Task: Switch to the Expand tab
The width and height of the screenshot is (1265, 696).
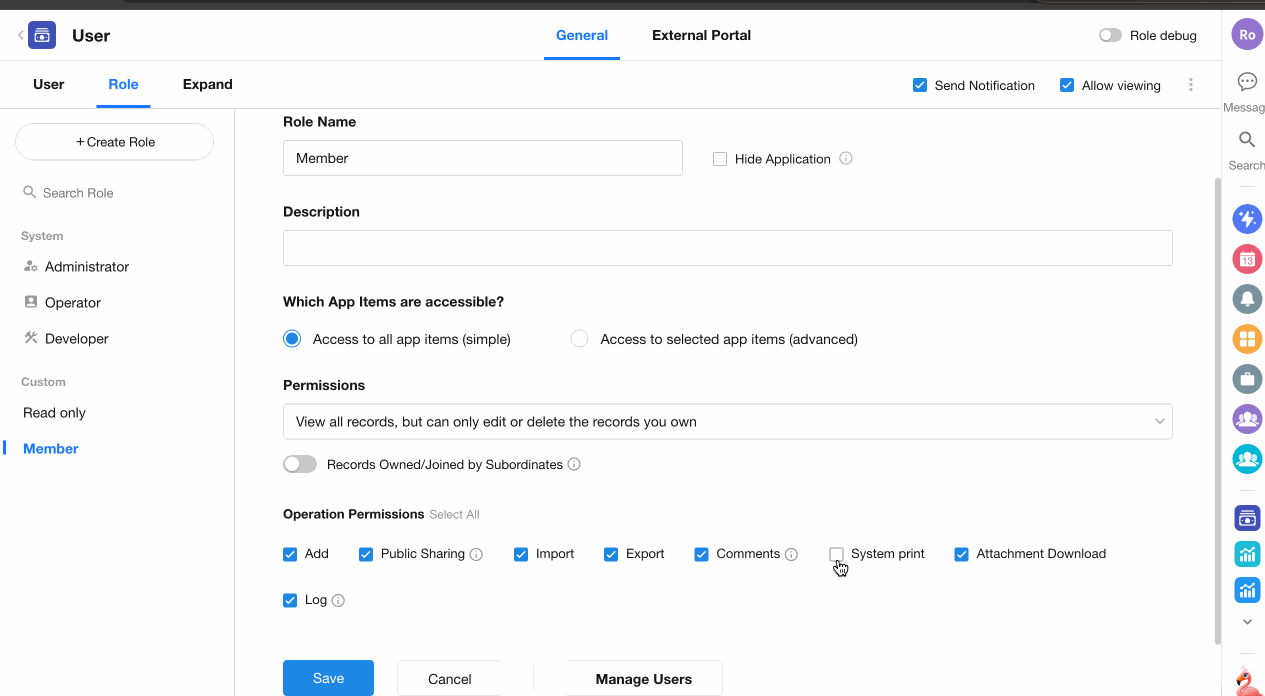Action: (x=207, y=84)
